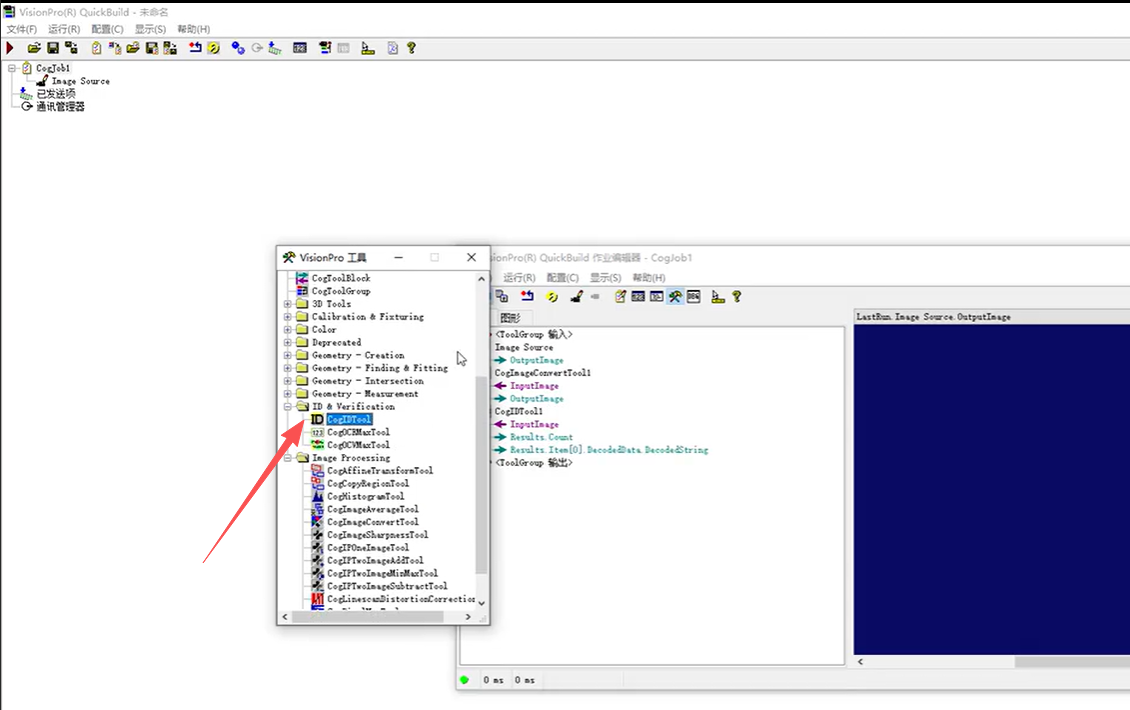The image size is (1130, 710).
Task: Expand the Color folder
Action: [288, 330]
